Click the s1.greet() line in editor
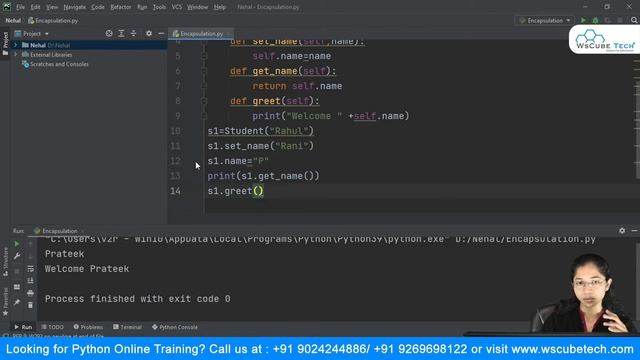The width and height of the screenshot is (640, 360). coord(236,191)
